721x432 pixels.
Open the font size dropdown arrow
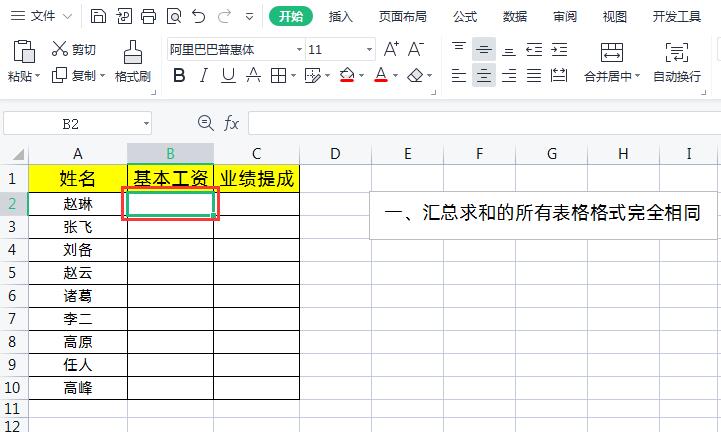tap(369, 49)
